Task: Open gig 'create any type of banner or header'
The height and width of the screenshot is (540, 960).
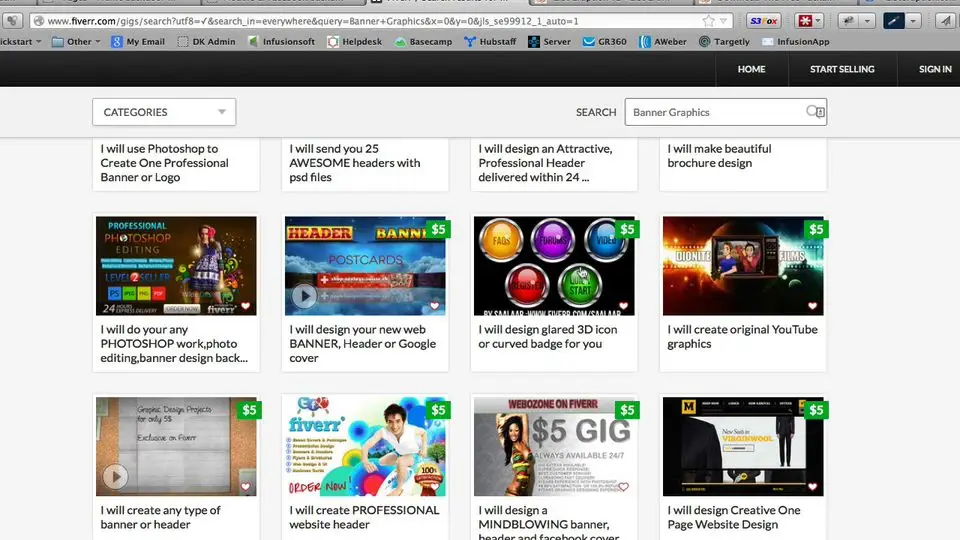Action: [160, 517]
